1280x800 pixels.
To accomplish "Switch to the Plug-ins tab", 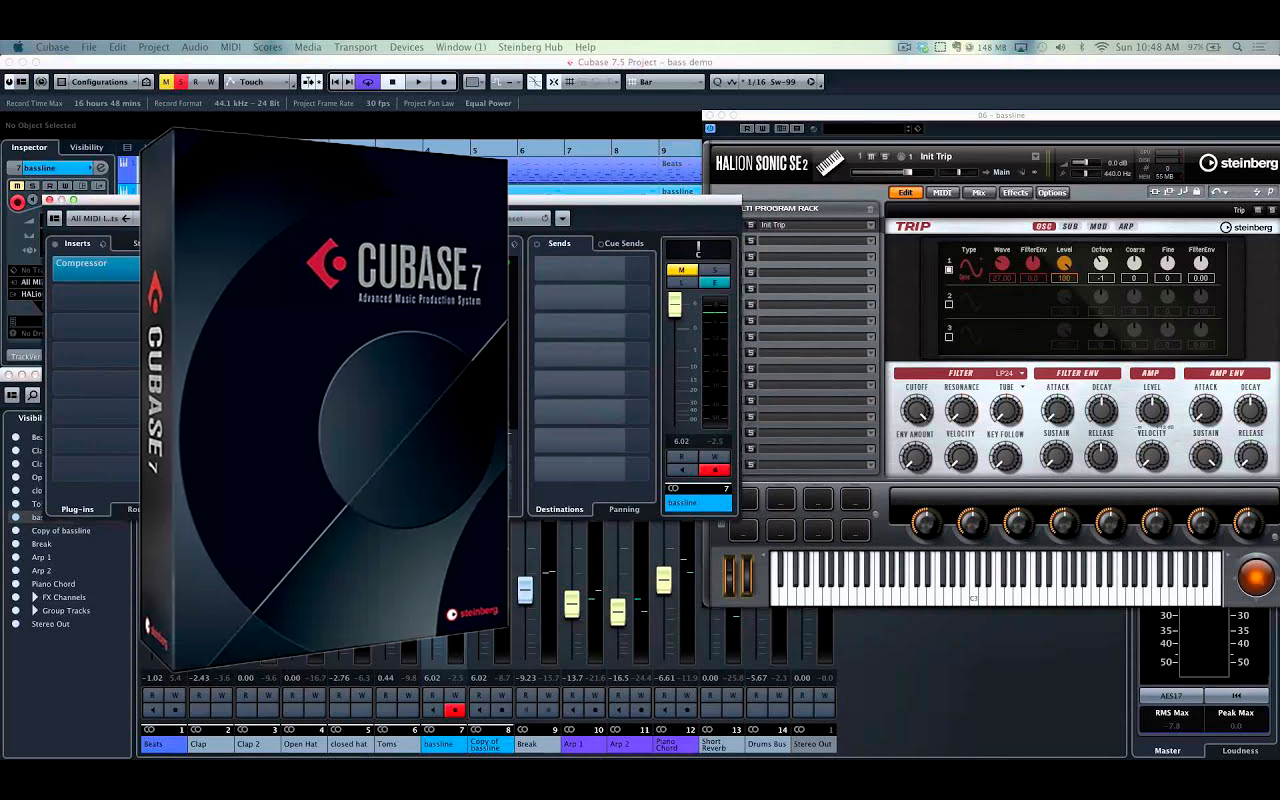I will click(77, 509).
